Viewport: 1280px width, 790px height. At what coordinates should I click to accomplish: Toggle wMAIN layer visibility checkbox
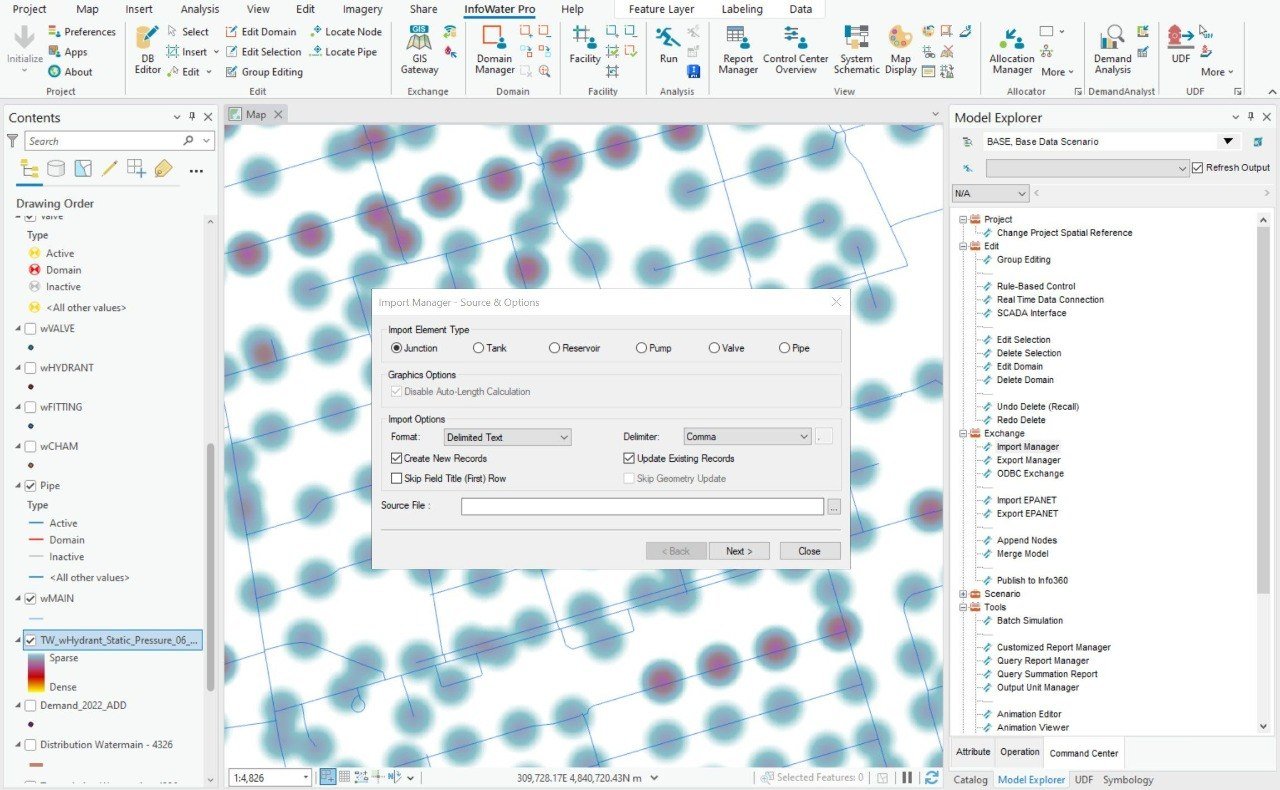pyautogui.click(x=31, y=599)
